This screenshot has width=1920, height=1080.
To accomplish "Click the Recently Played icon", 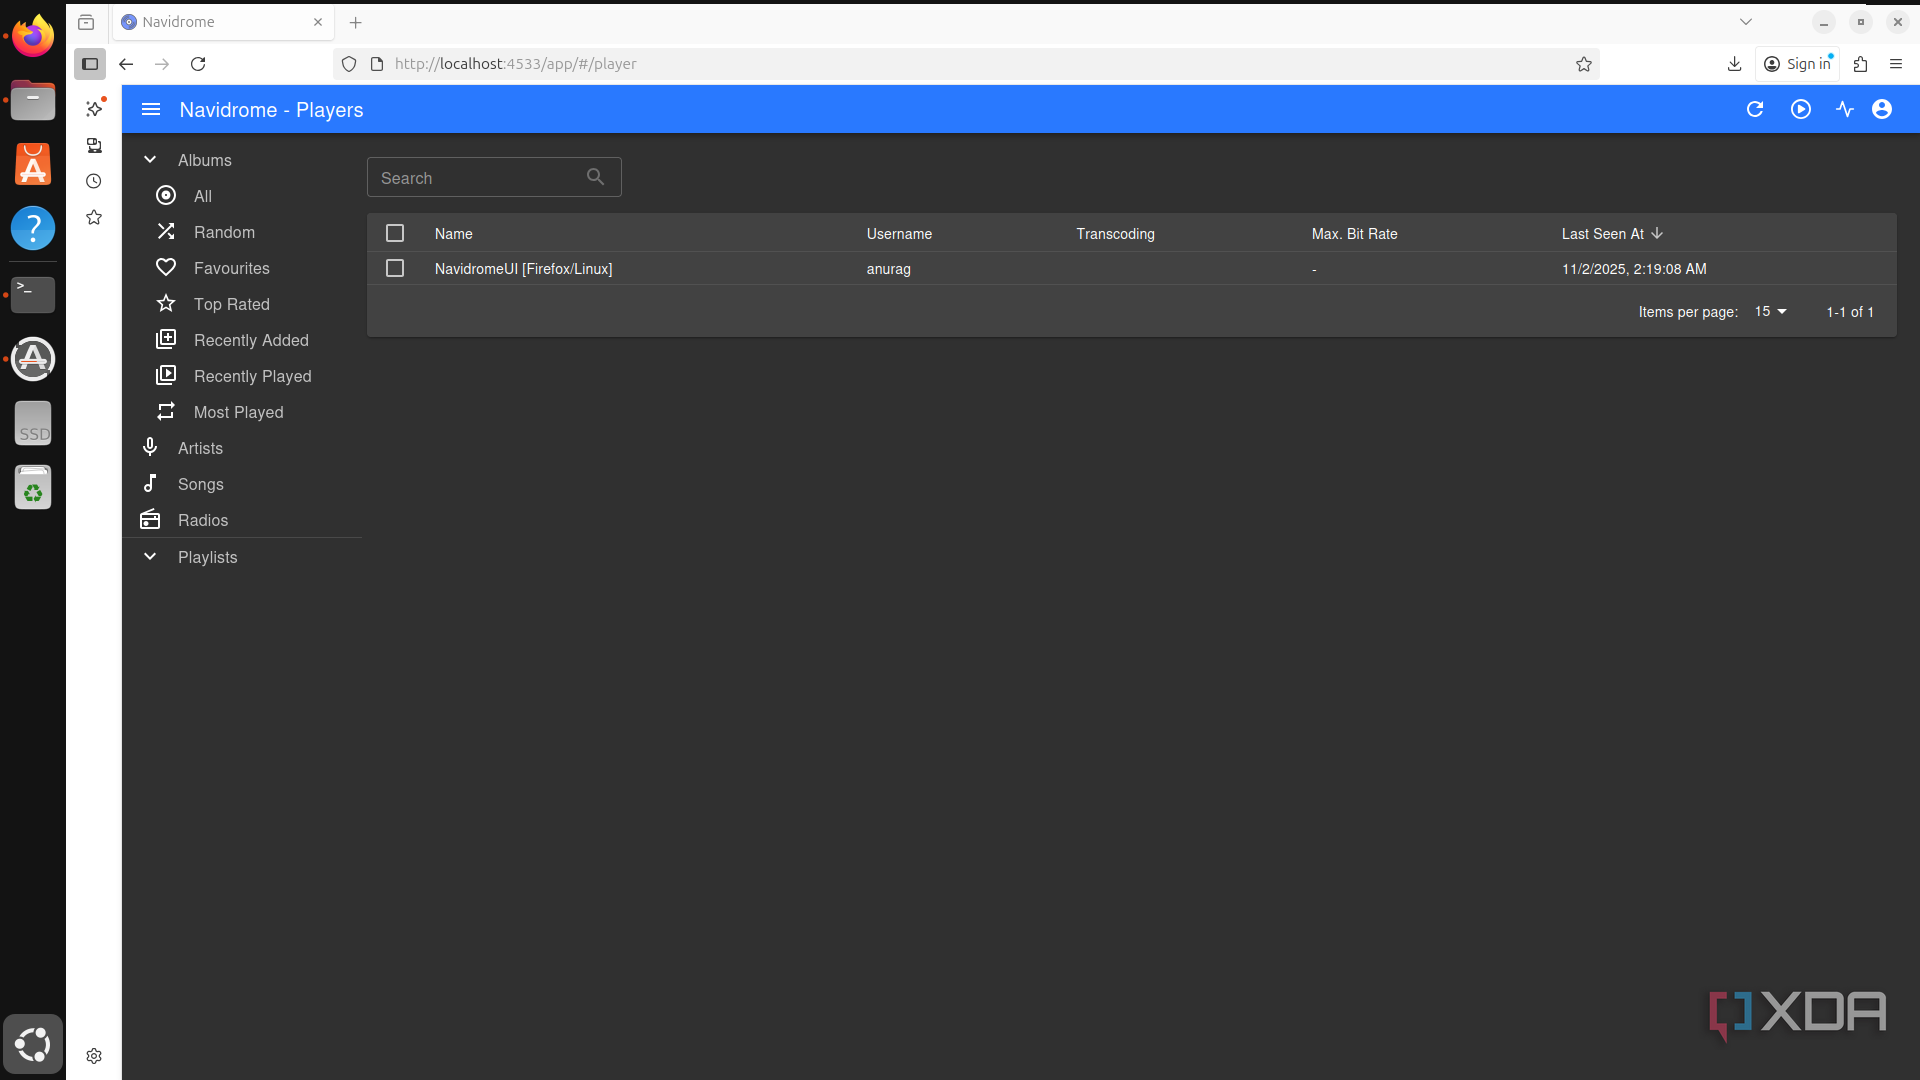I will point(166,376).
